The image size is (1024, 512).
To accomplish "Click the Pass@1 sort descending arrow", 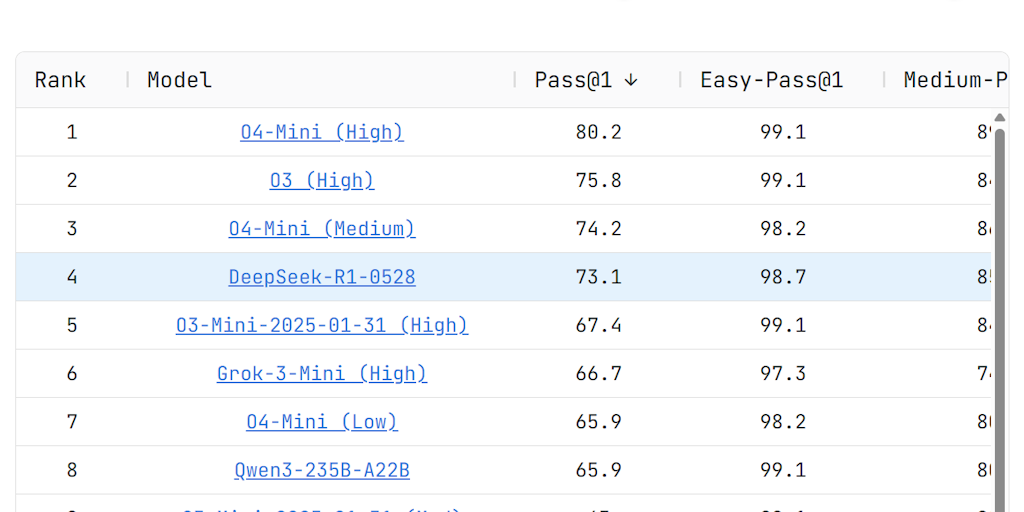I will pos(630,80).
